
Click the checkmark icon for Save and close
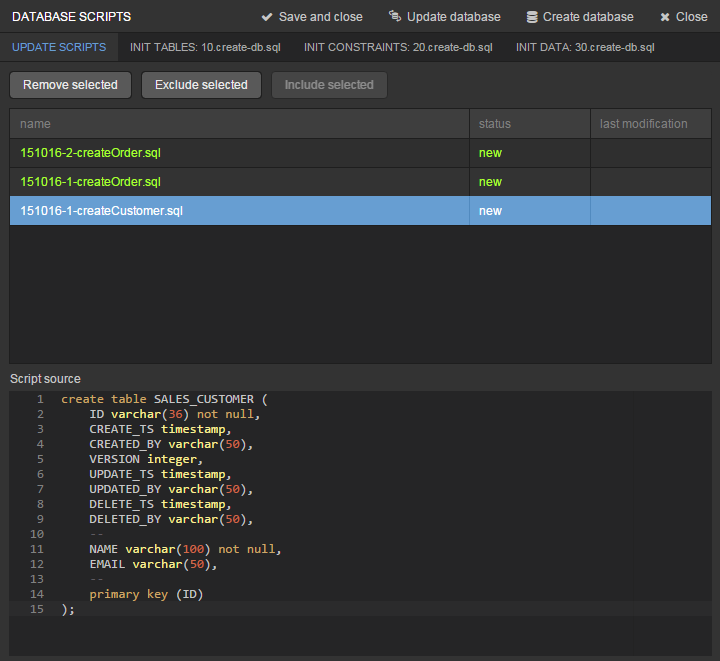[267, 17]
